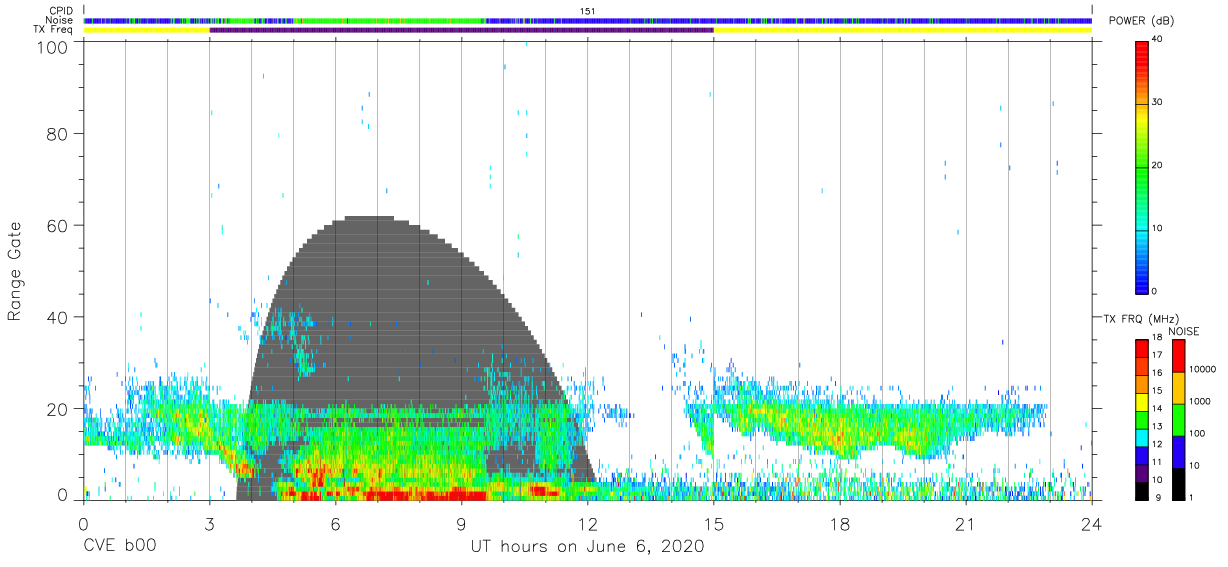Screen dimensions: 1228x567
Task: Click the 'POWER (dB)' legend title
Action: (1142, 21)
